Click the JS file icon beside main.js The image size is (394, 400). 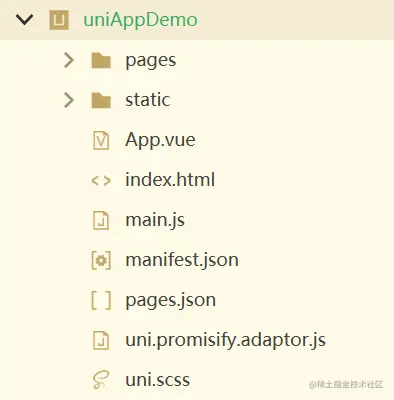pos(101,220)
